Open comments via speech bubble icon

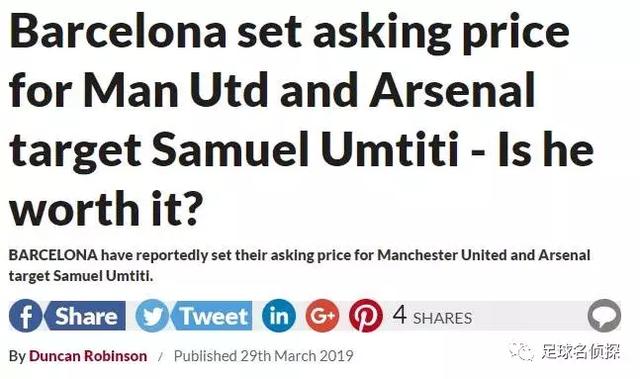[604, 315]
